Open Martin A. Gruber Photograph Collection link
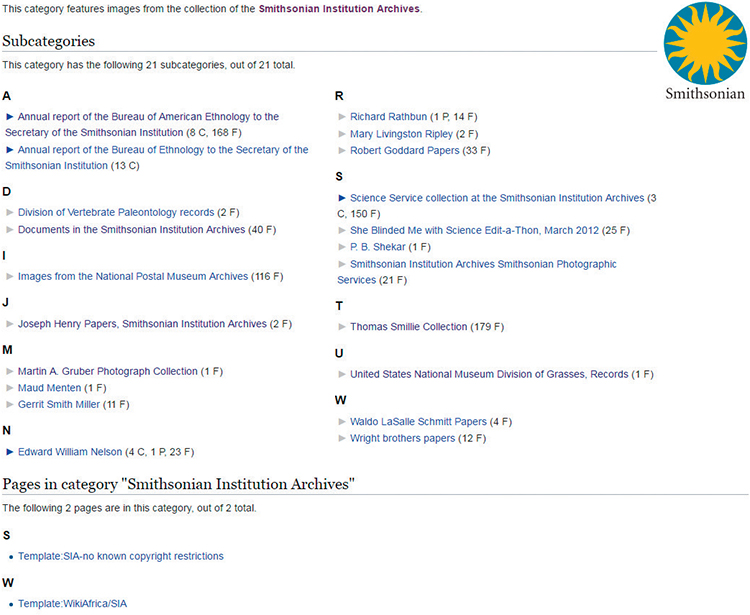This screenshot has height=615, width=750. tap(108, 371)
